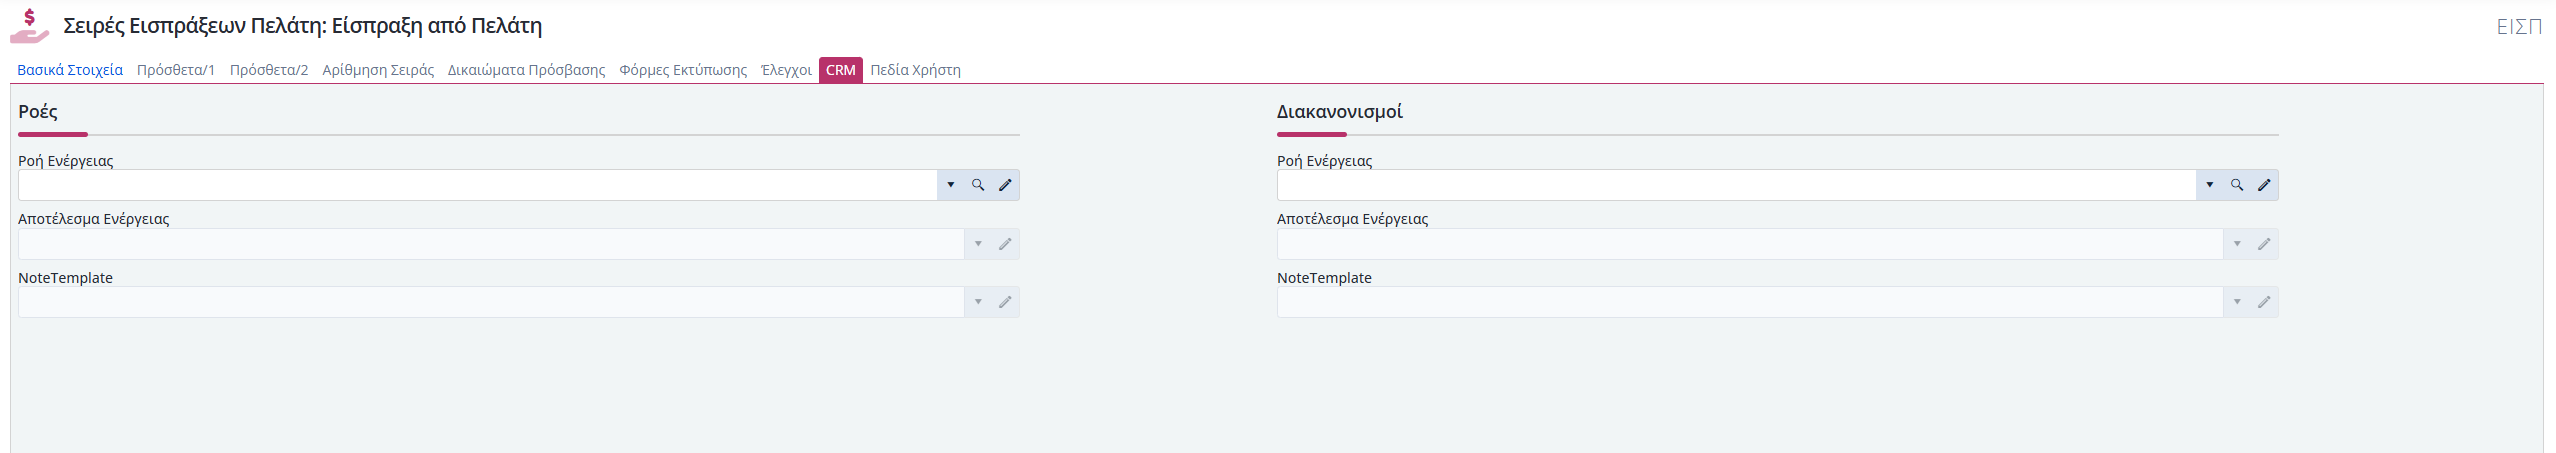Click the Αποτέλεσμα Ενέργειας field under Ροές

[x=491, y=244]
